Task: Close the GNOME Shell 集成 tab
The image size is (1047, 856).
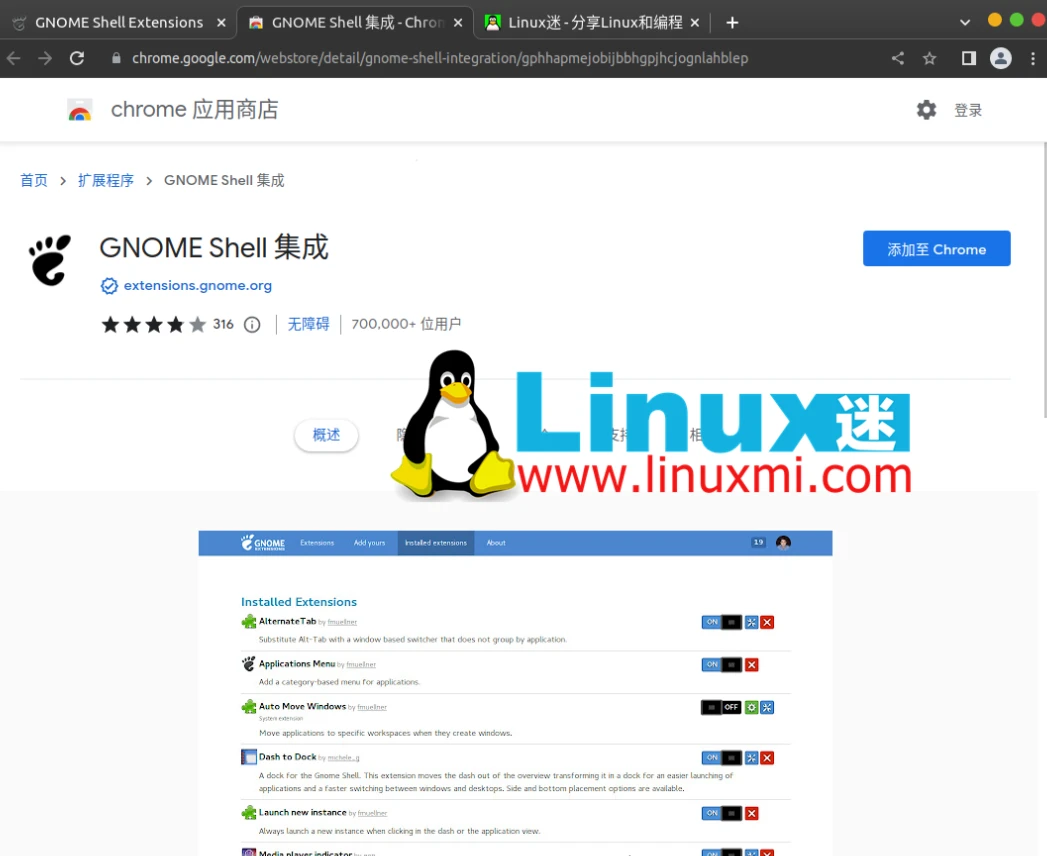Action: 458,23
